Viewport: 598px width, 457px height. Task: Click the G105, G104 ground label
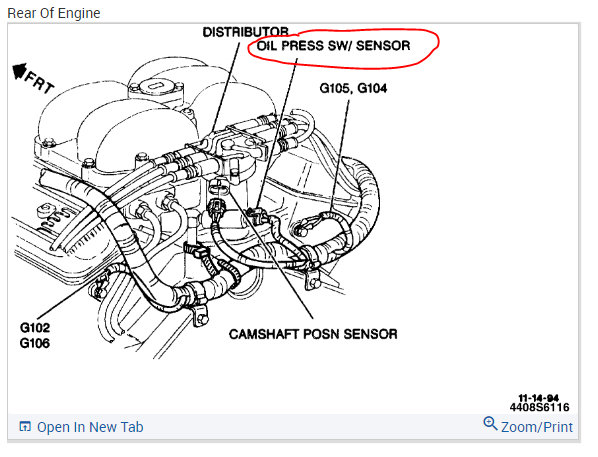coord(353,89)
